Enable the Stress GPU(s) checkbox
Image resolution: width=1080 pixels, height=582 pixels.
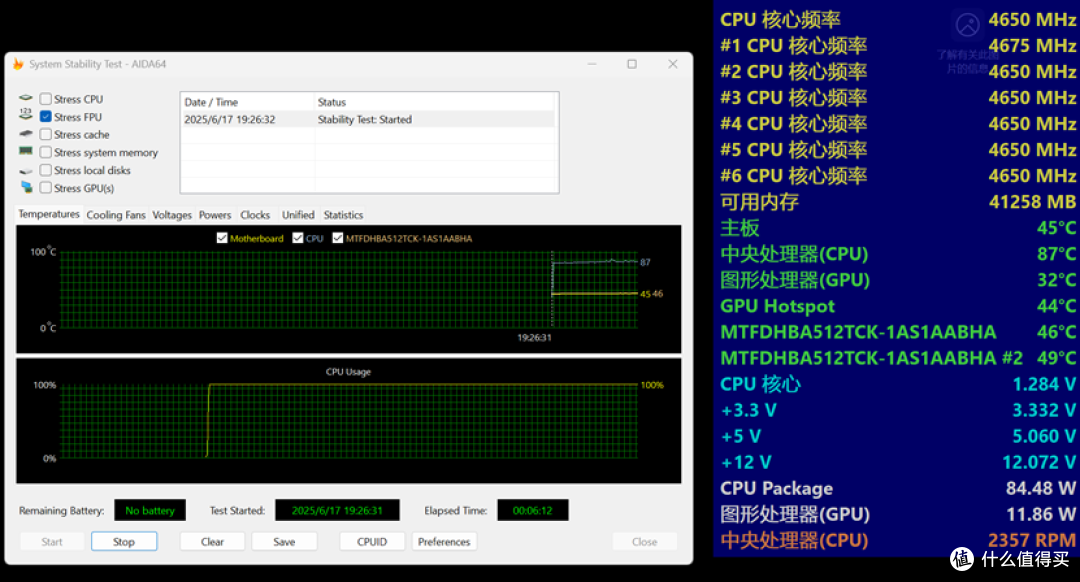(x=45, y=188)
